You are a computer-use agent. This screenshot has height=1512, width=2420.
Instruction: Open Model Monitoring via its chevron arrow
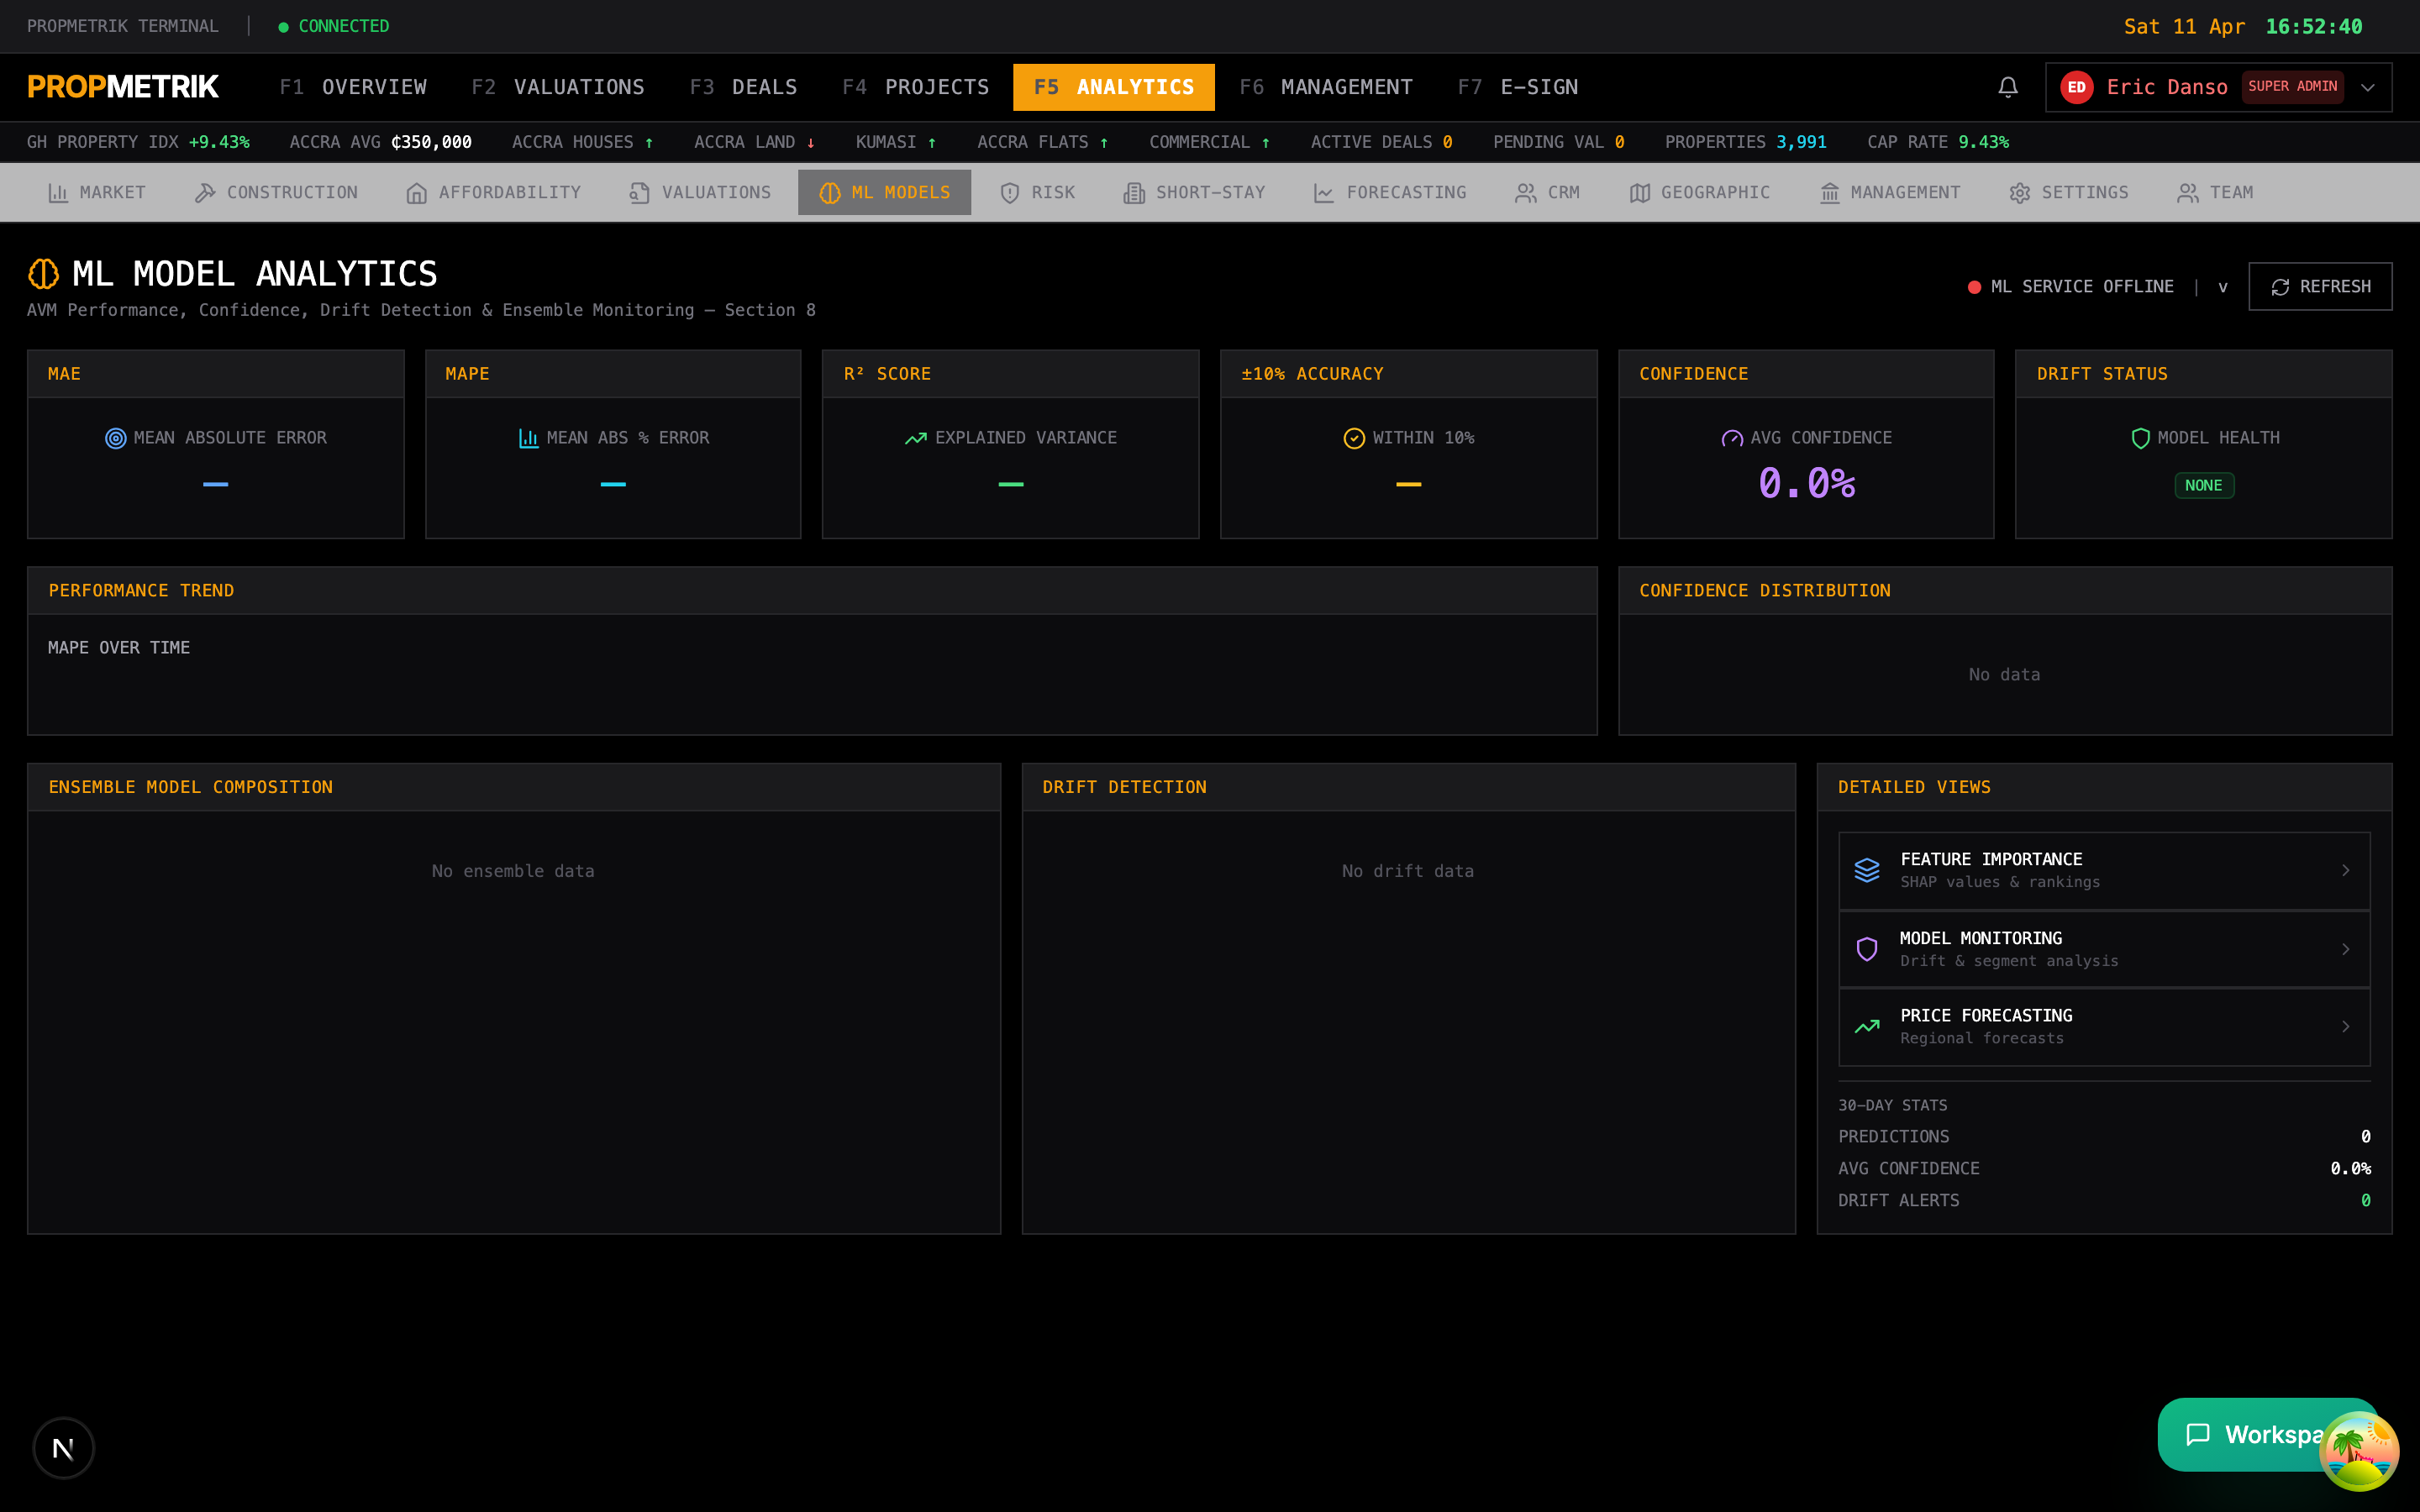pos(2345,949)
